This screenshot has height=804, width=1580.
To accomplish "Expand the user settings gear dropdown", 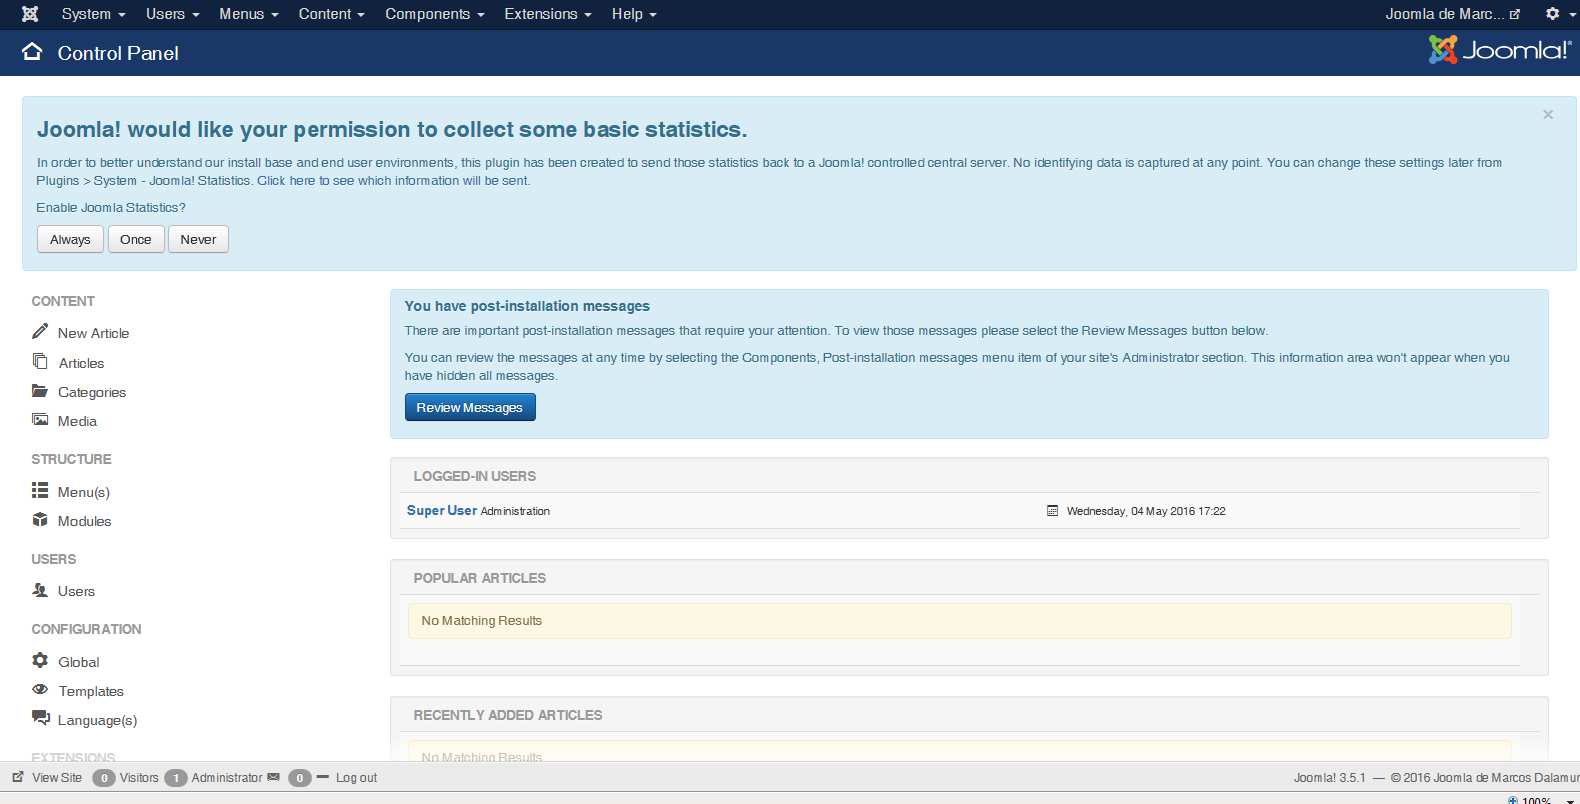I will click(1559, 14).
